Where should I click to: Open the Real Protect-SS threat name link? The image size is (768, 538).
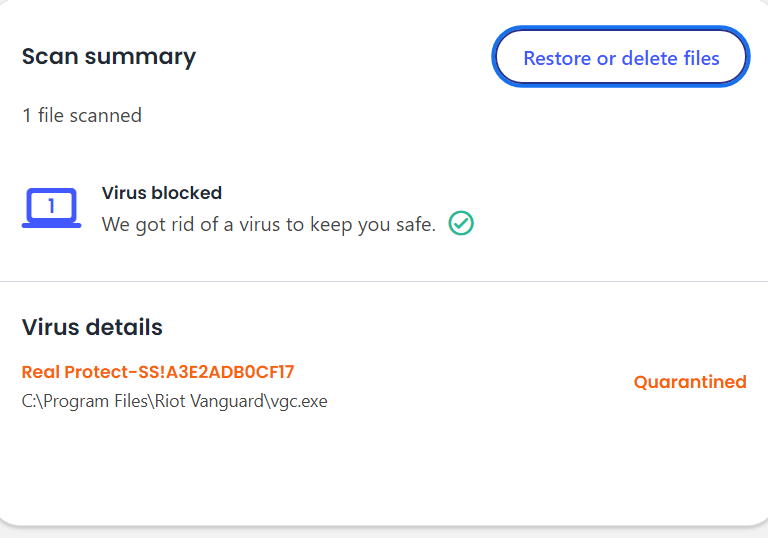click(158, 372)
